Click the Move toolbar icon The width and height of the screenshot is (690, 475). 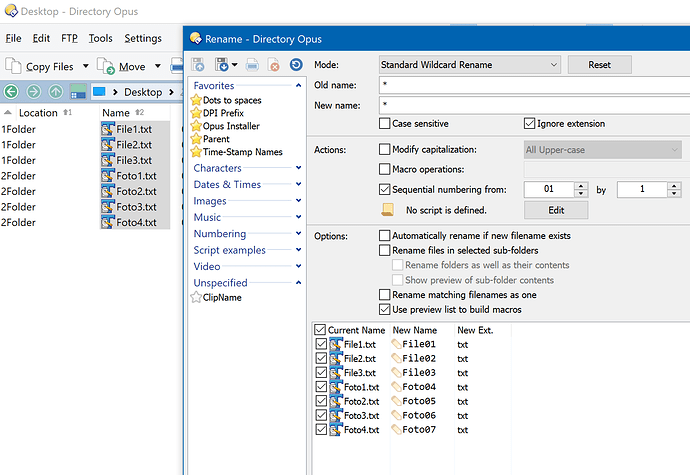point(106,66)
